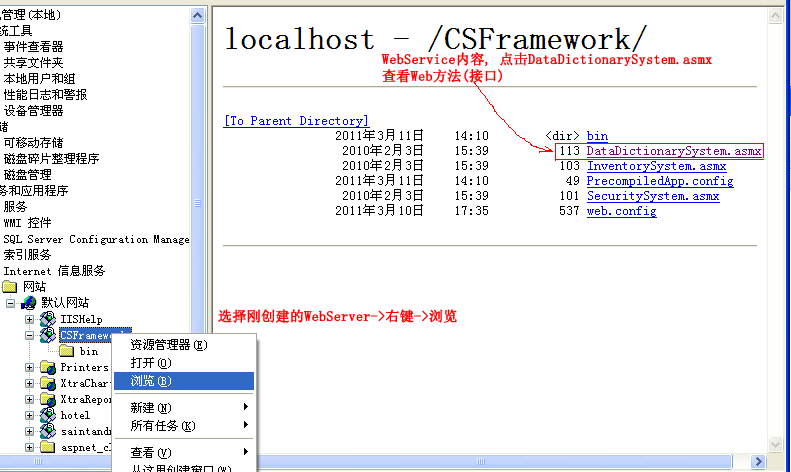
Task: Open the DataDictionarySystem.asmx link
Action: point(673,151)
